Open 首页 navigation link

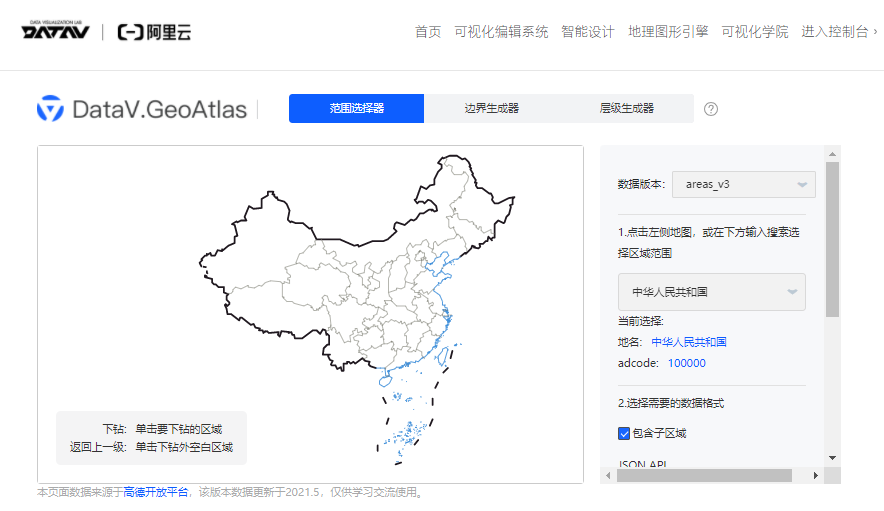(x=428, y=32)
